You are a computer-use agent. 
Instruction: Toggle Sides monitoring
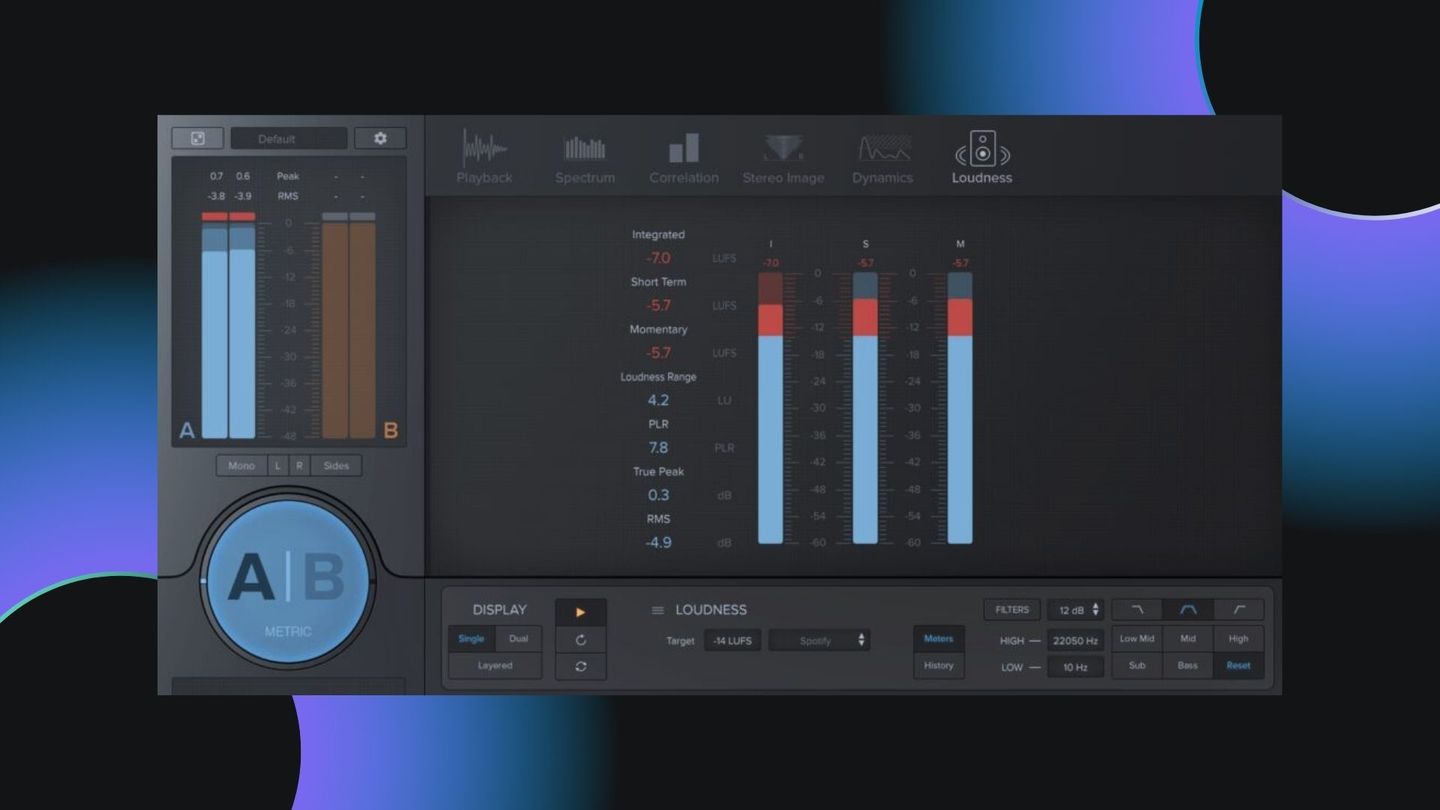(x=336, y=466)
